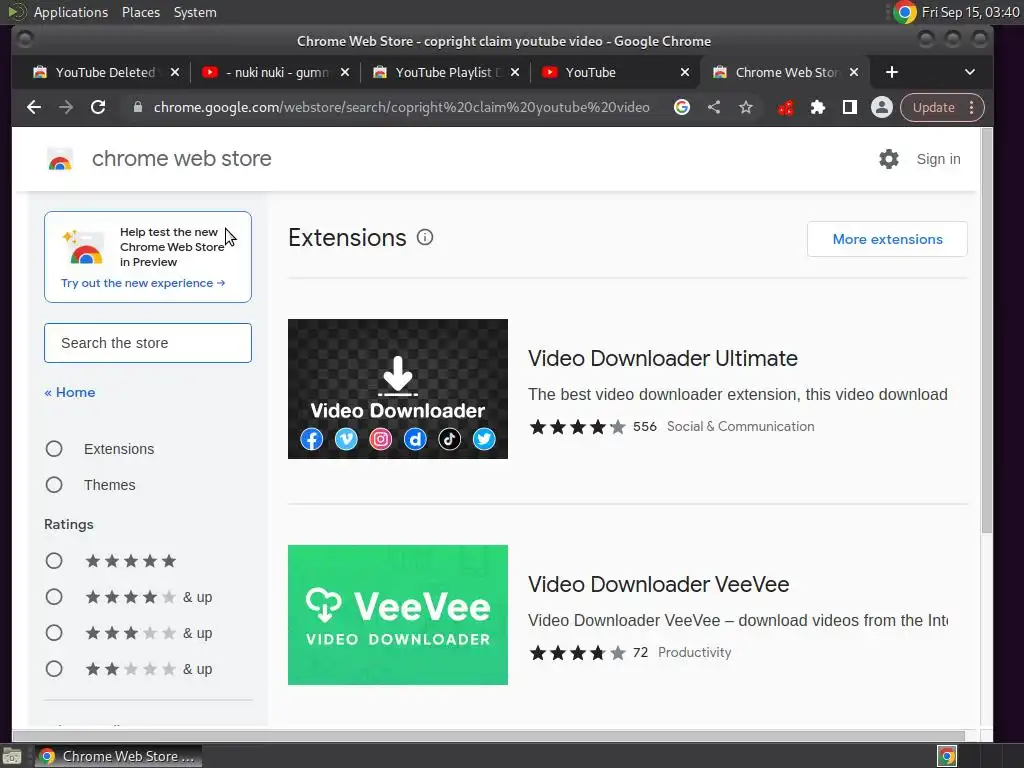The width and height of the screenshot is (1024, 768).
Task: Click the Chrome tray icon at bottom right
Action: pos(947,756)
